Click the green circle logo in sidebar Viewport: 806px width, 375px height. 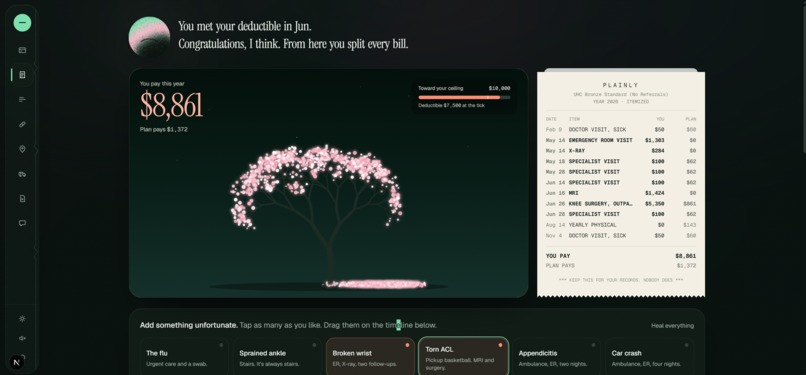[x=22, y=23]
